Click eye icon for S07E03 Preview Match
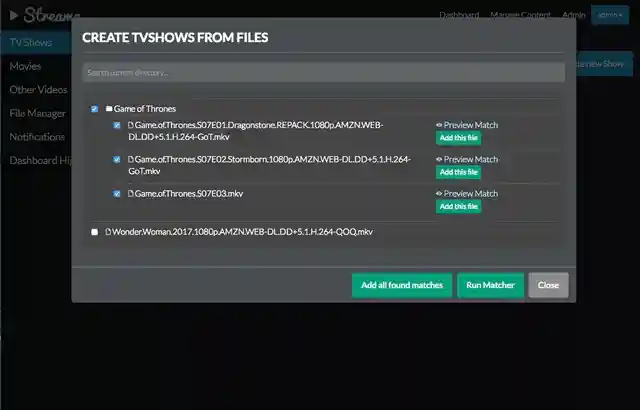Viewport: 640px width, 410px height. click(439, 193)
